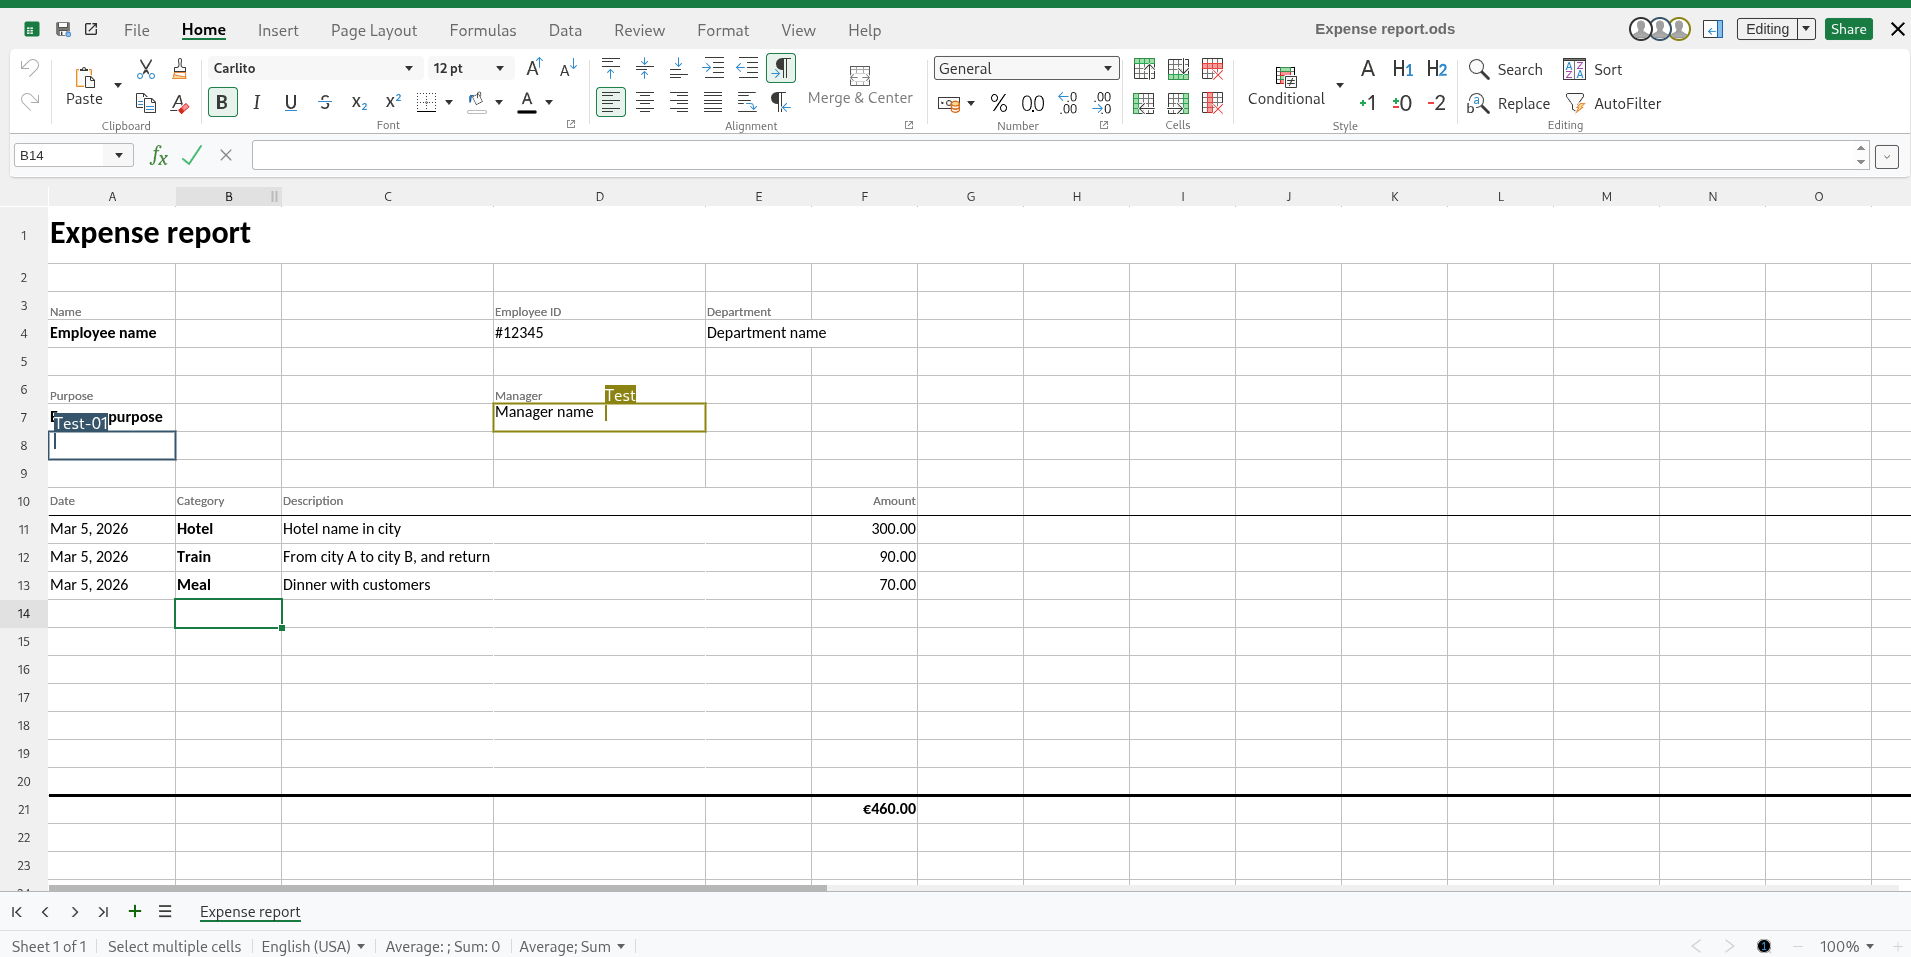1911x957 pixels.
Task: Apply Merge & Center to selected cells
Action: pyautogui.click(x=859, y=85)
